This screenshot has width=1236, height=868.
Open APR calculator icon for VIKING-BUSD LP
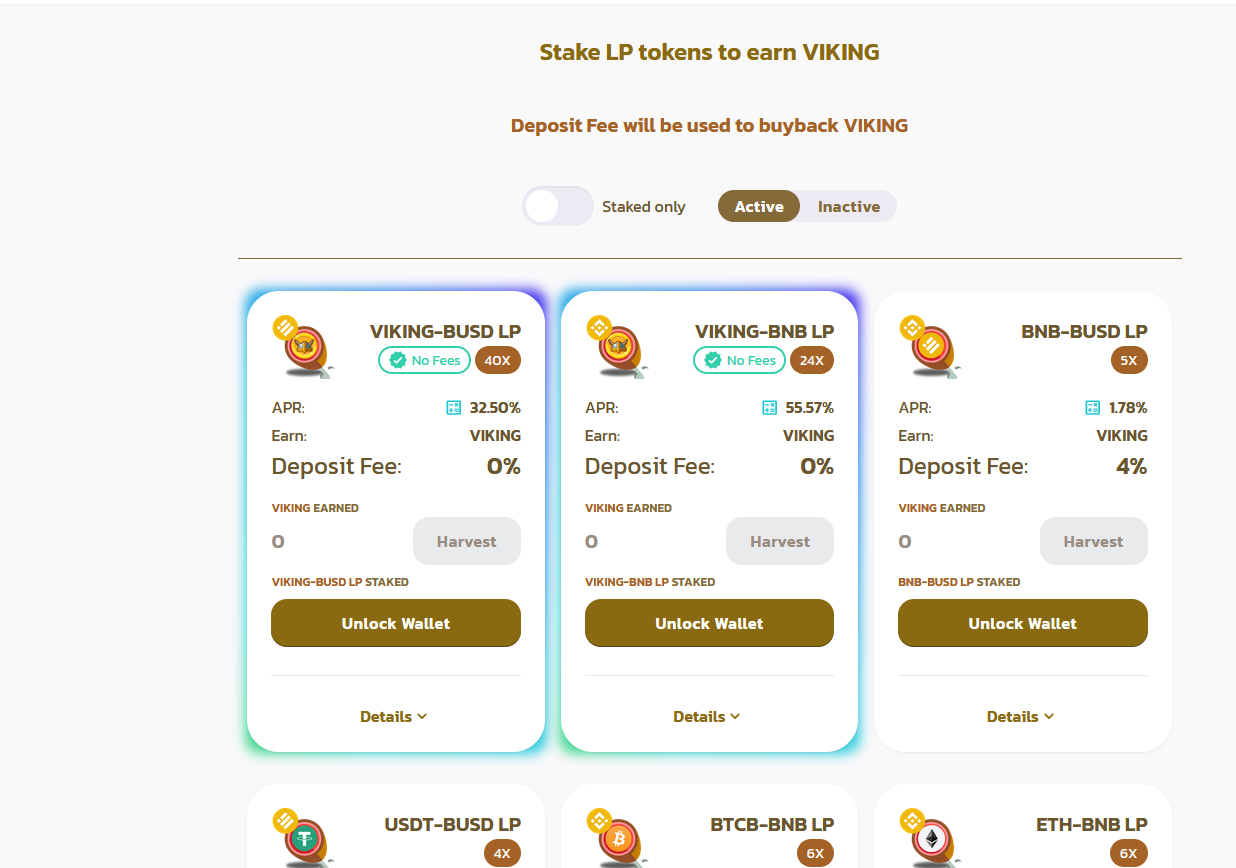pos(454,408)
